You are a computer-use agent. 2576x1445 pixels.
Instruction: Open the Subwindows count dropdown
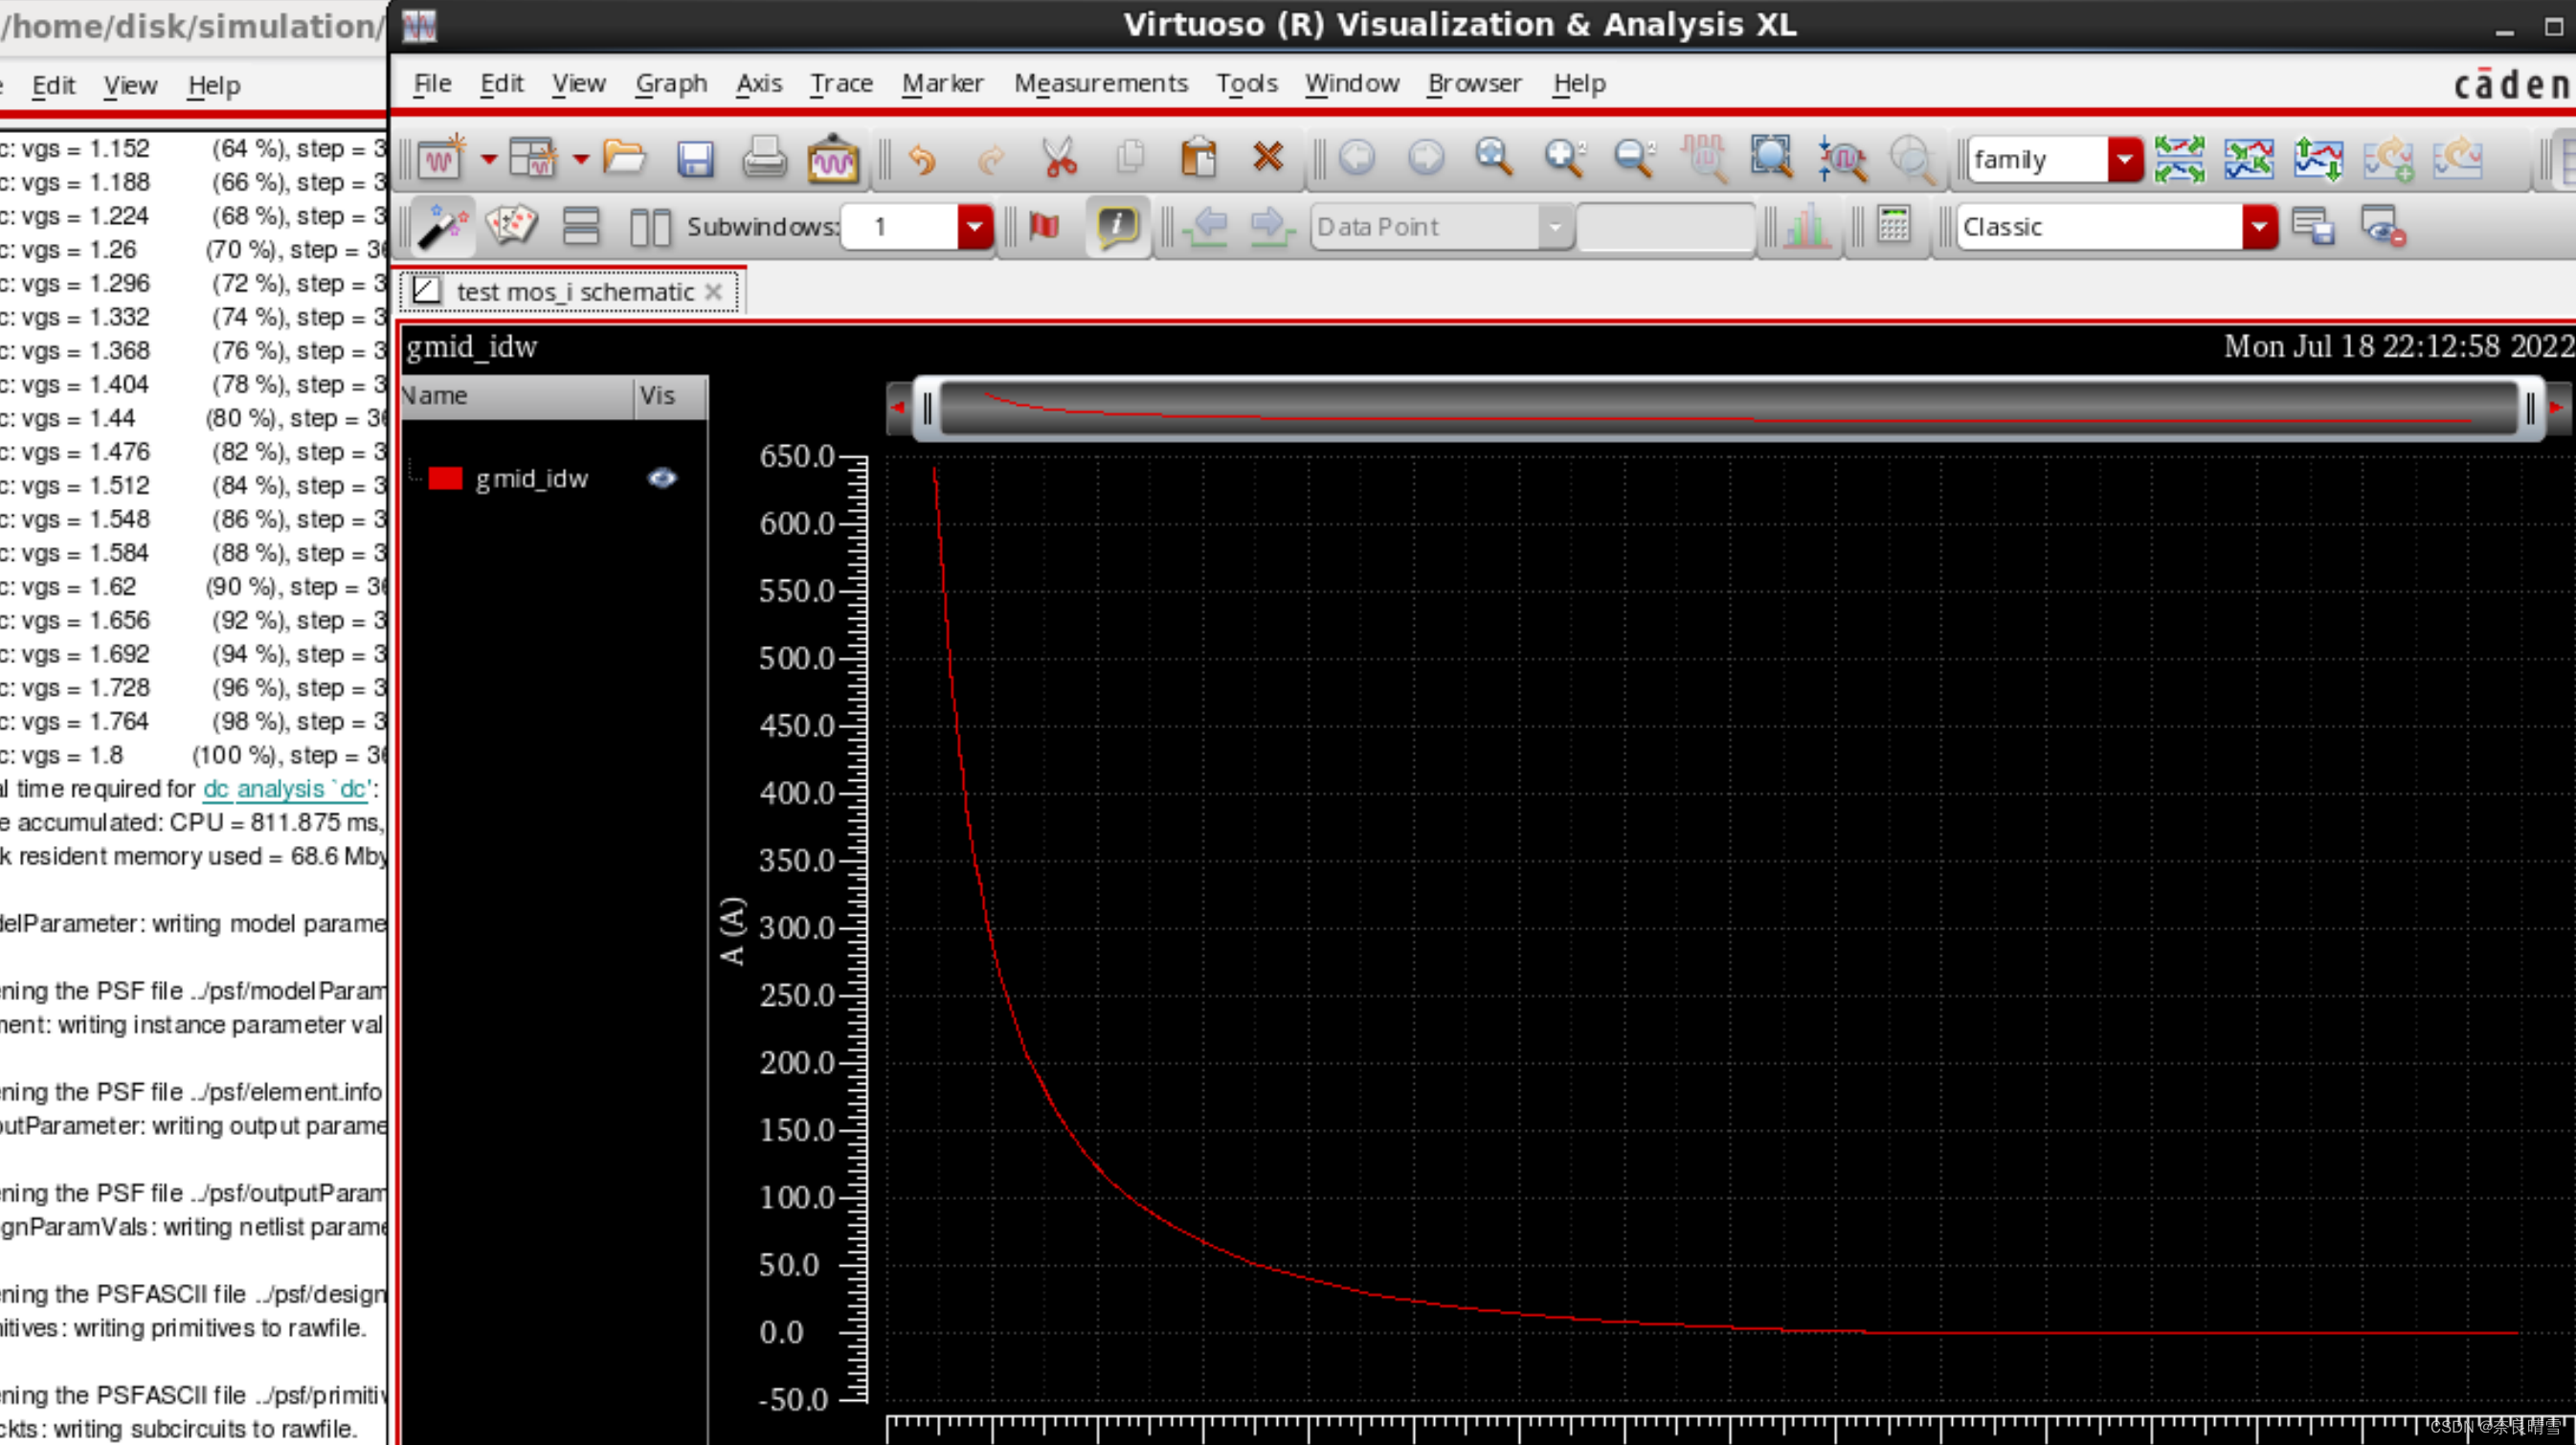coord(974,227)
